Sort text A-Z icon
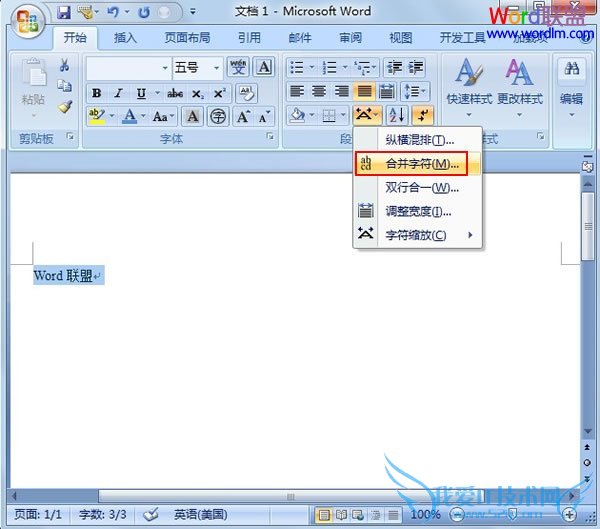Image resolution: width=600 pixels, height=529 pixels. pos(397,115)
